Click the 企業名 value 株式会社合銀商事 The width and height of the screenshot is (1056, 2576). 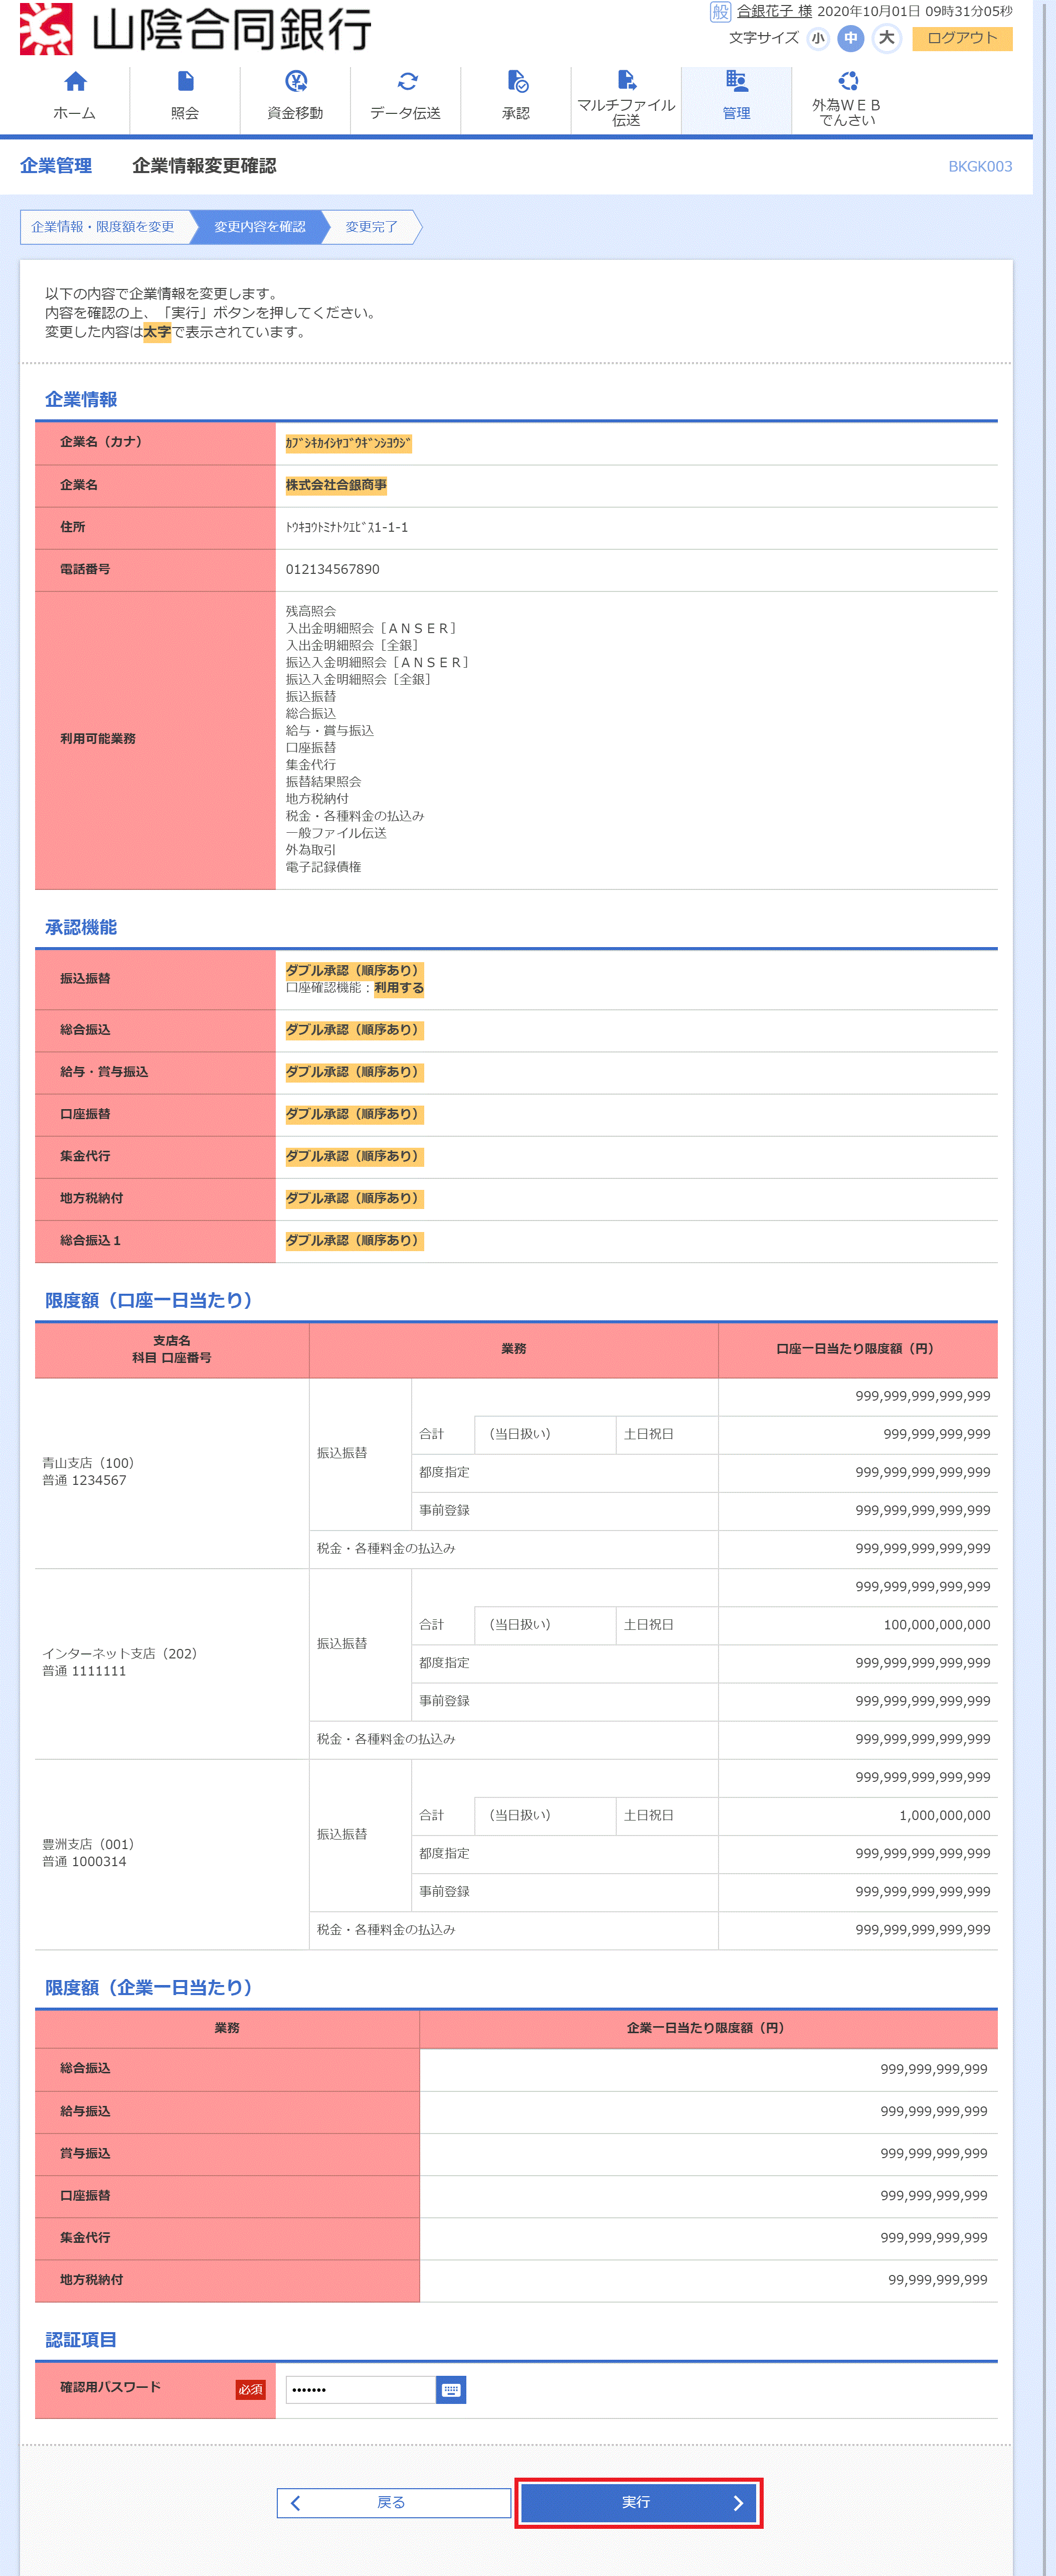[336, 485]
